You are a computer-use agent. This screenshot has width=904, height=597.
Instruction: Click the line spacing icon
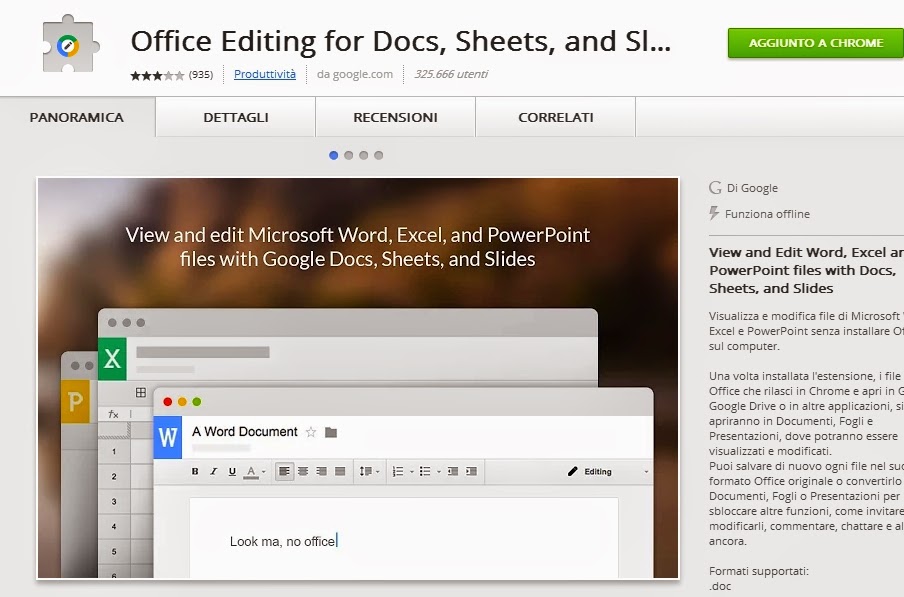pyautogui.click(x=366, y=471)
